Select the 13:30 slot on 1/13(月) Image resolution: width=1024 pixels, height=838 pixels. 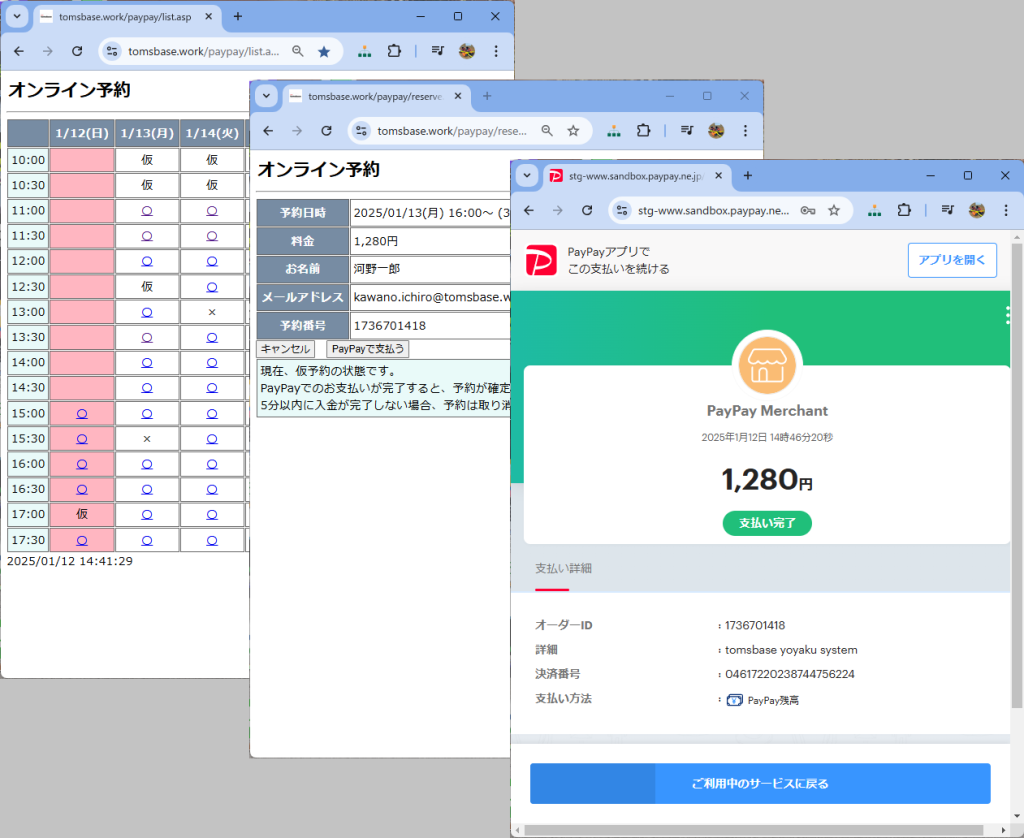(x=147, y=338)
